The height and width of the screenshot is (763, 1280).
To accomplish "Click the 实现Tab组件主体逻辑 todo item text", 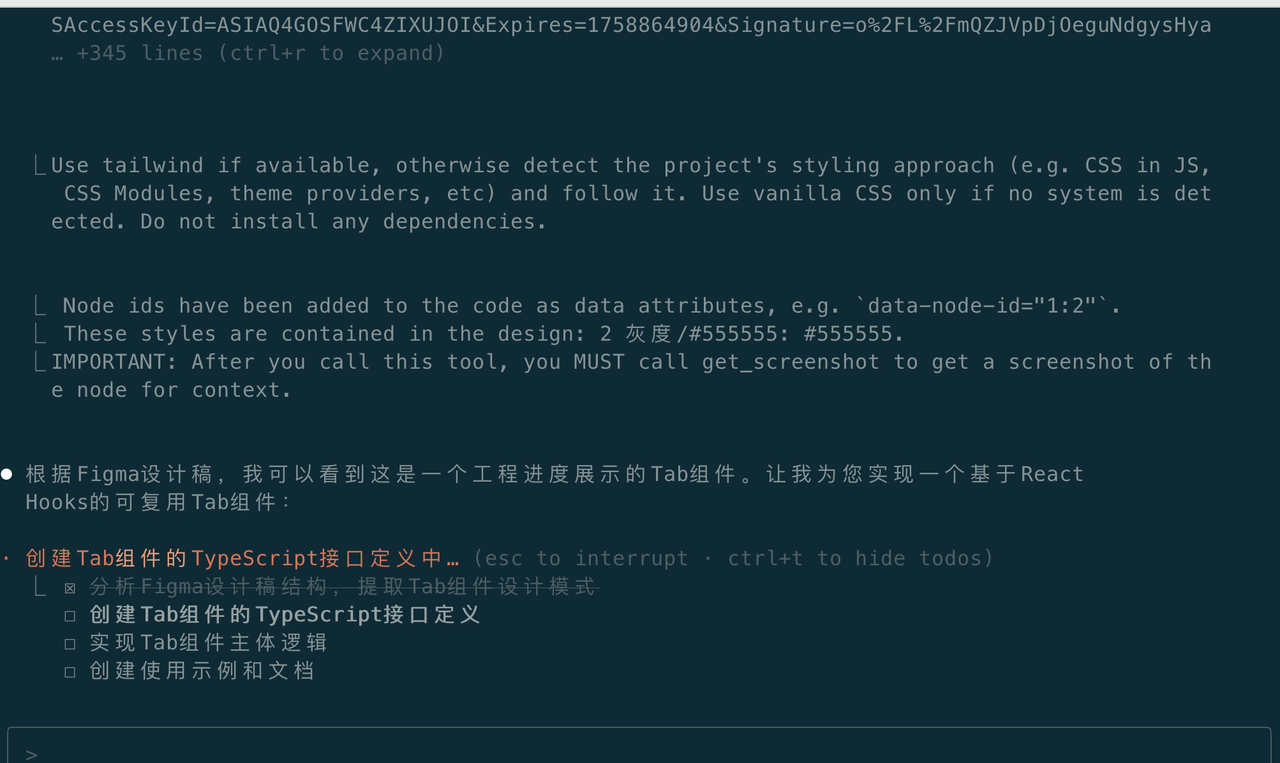I will 208,643.
